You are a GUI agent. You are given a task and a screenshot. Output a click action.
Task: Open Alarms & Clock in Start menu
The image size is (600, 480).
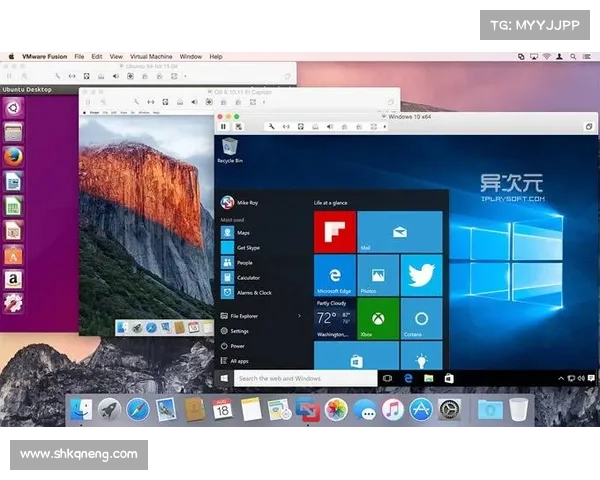tap(246, 293)
